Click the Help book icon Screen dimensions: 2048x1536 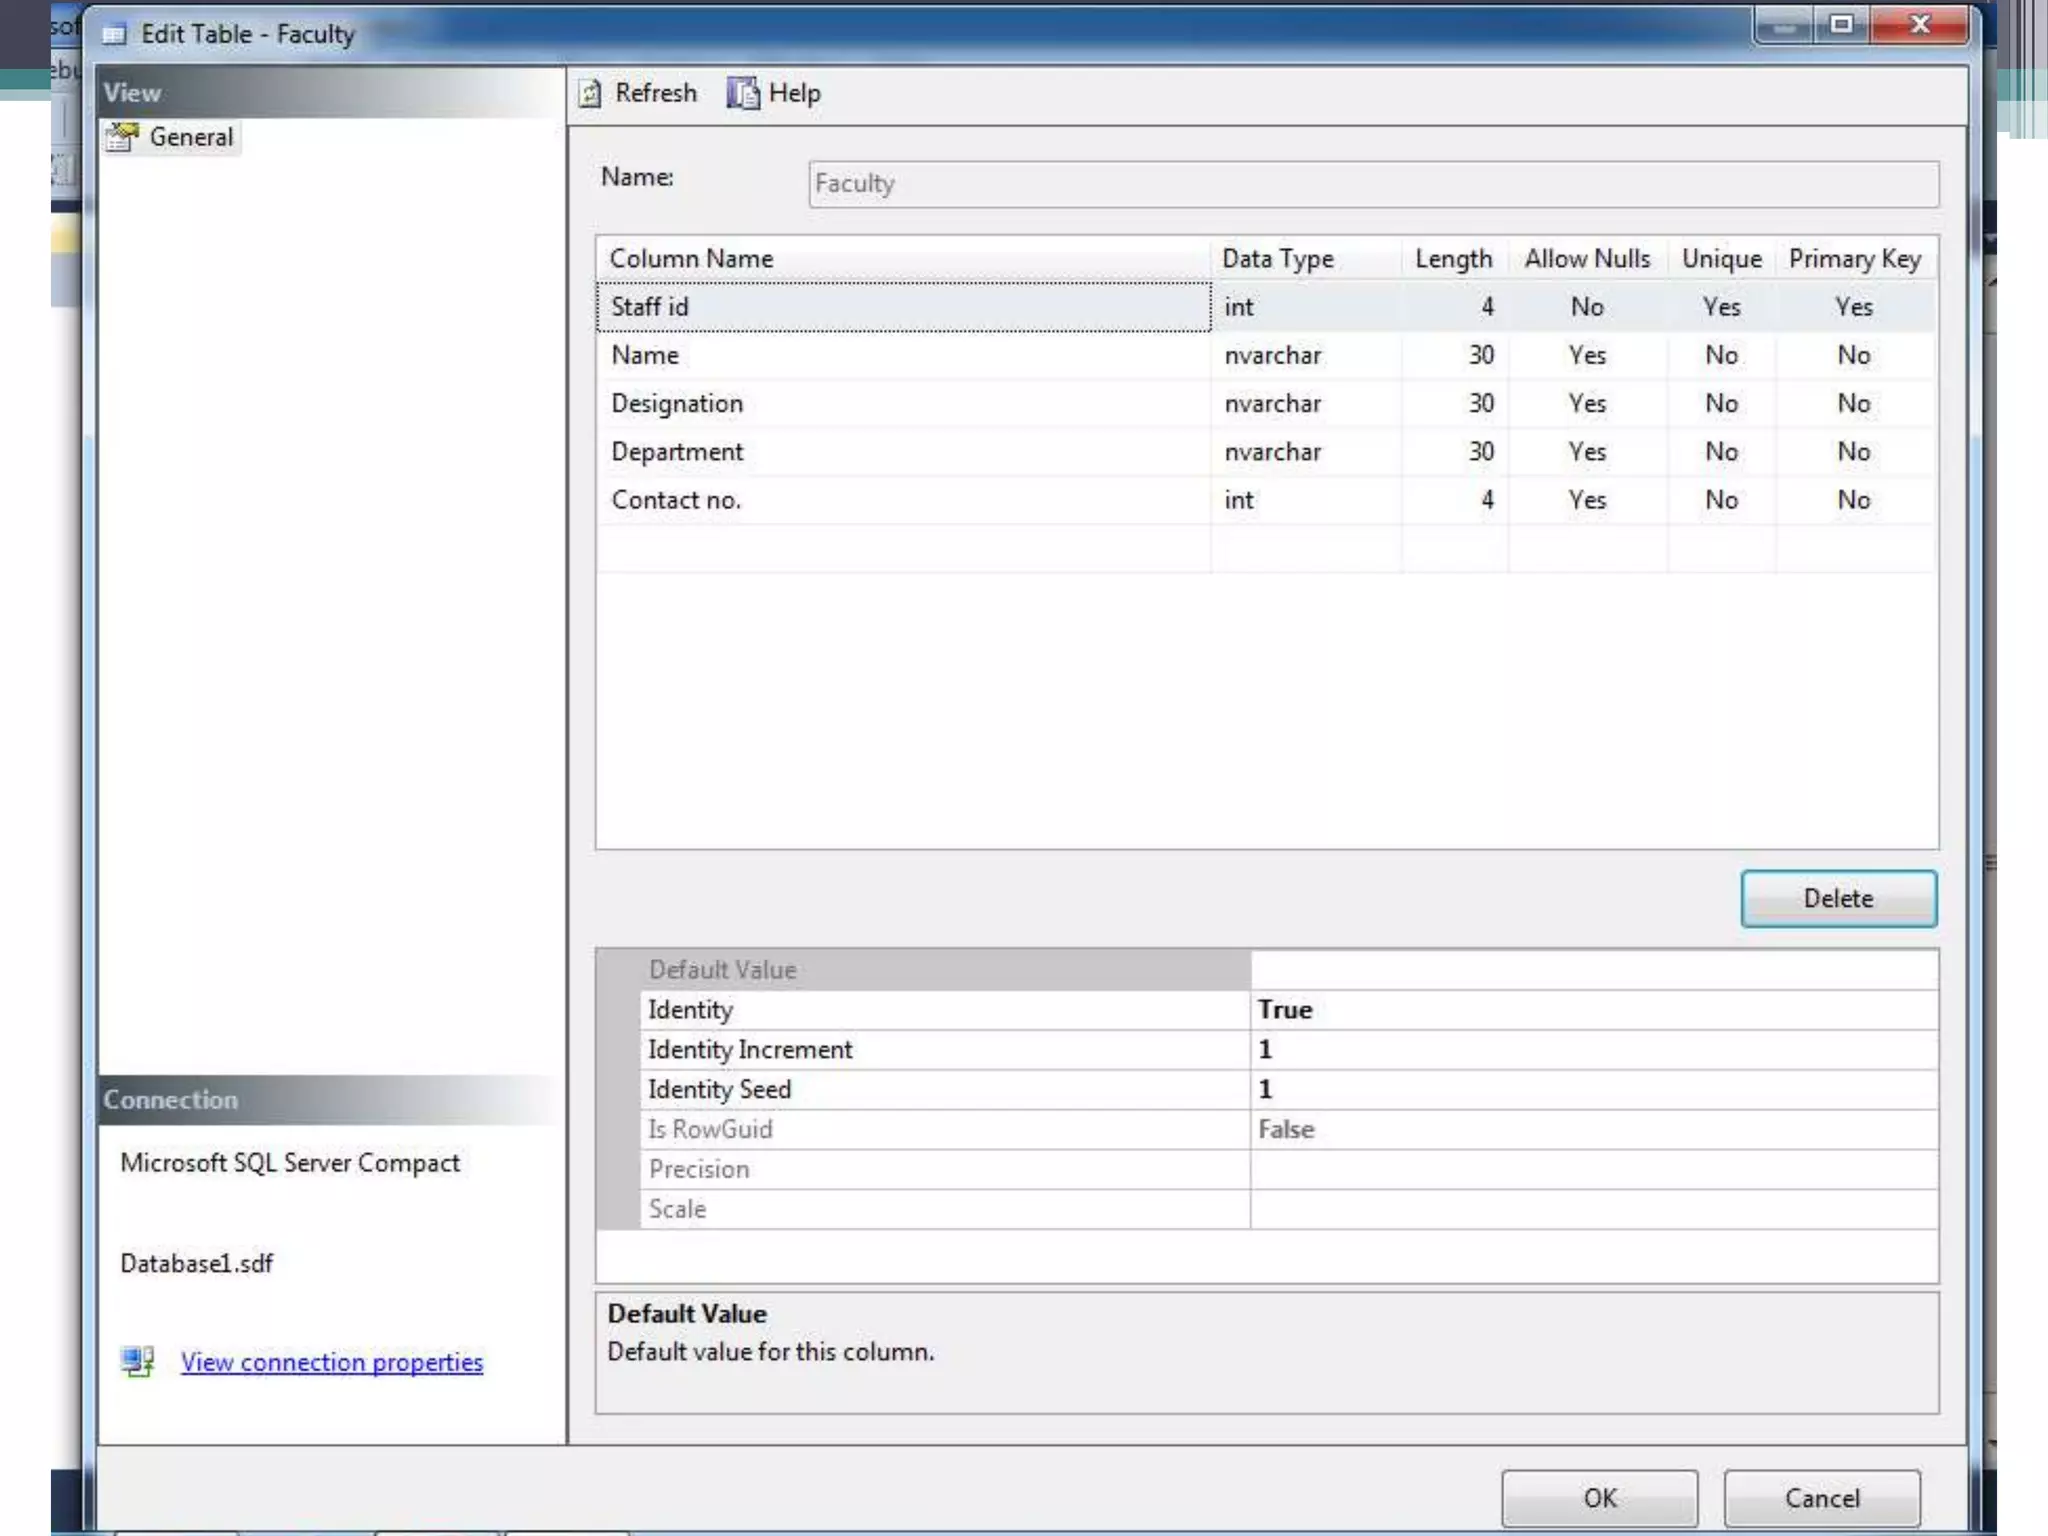click(x=742, y=93)
